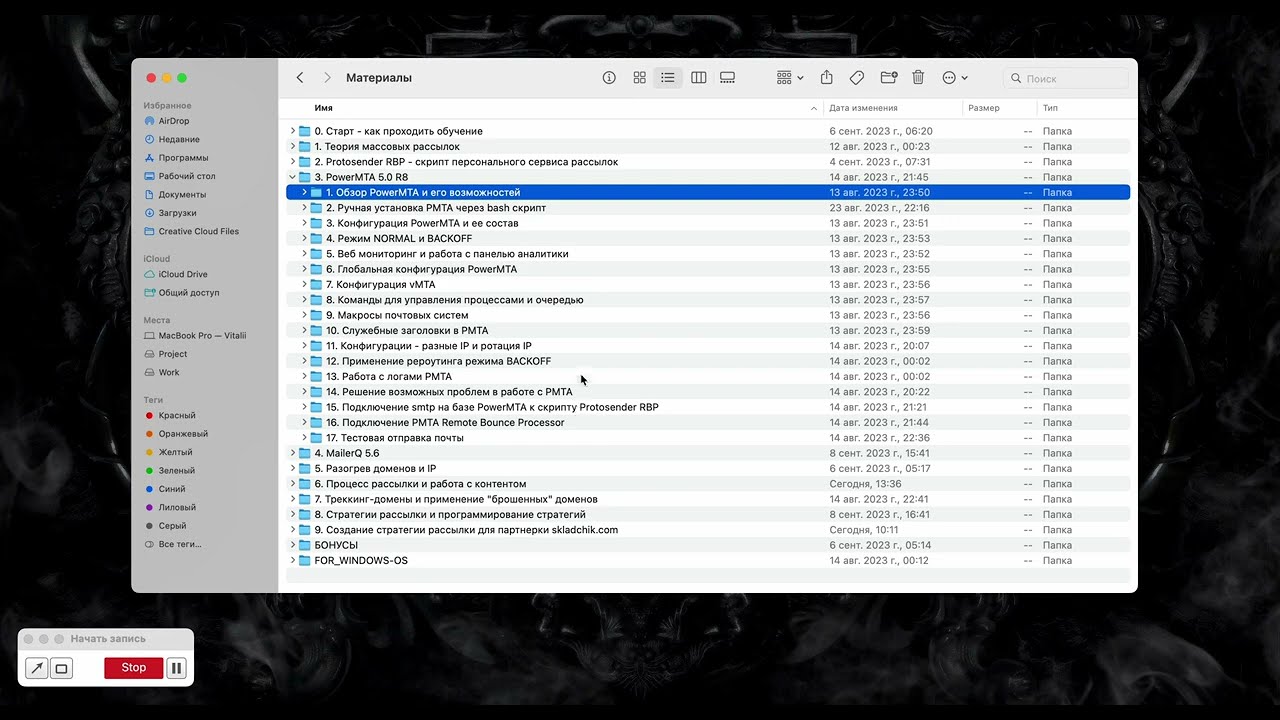Viewport: 1280px width, 720px height.
Task: Open the group-by options dropdown
Action: [x=790, y=78]
